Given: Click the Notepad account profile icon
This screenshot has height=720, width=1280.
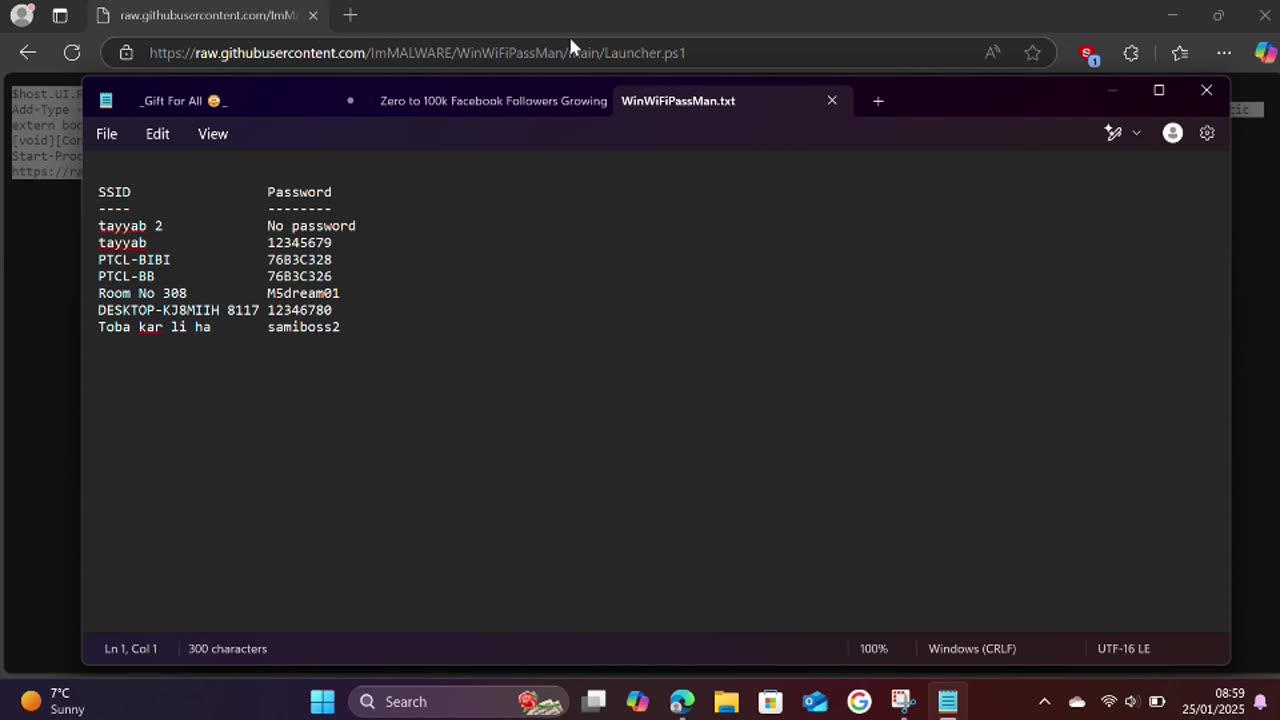Looking at the screenshot, I should [x=1173, y=133].
